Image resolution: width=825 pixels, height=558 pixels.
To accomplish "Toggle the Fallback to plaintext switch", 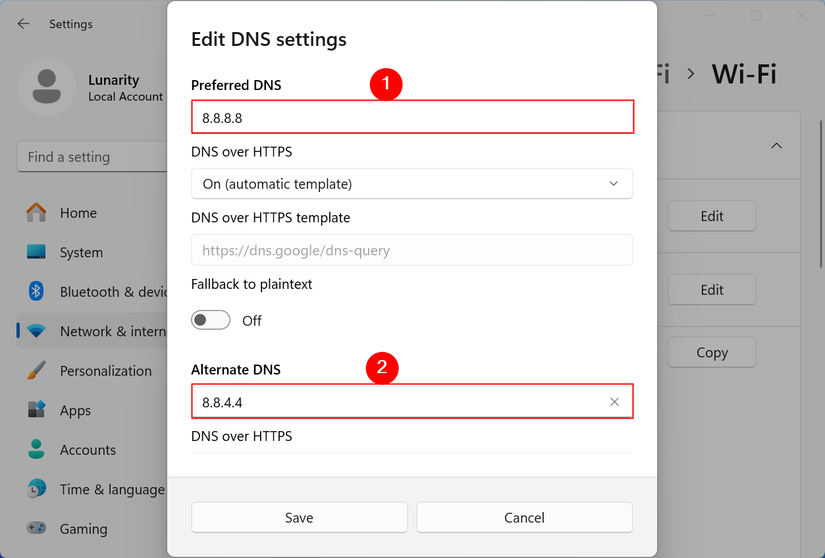I will click(211, 320).
